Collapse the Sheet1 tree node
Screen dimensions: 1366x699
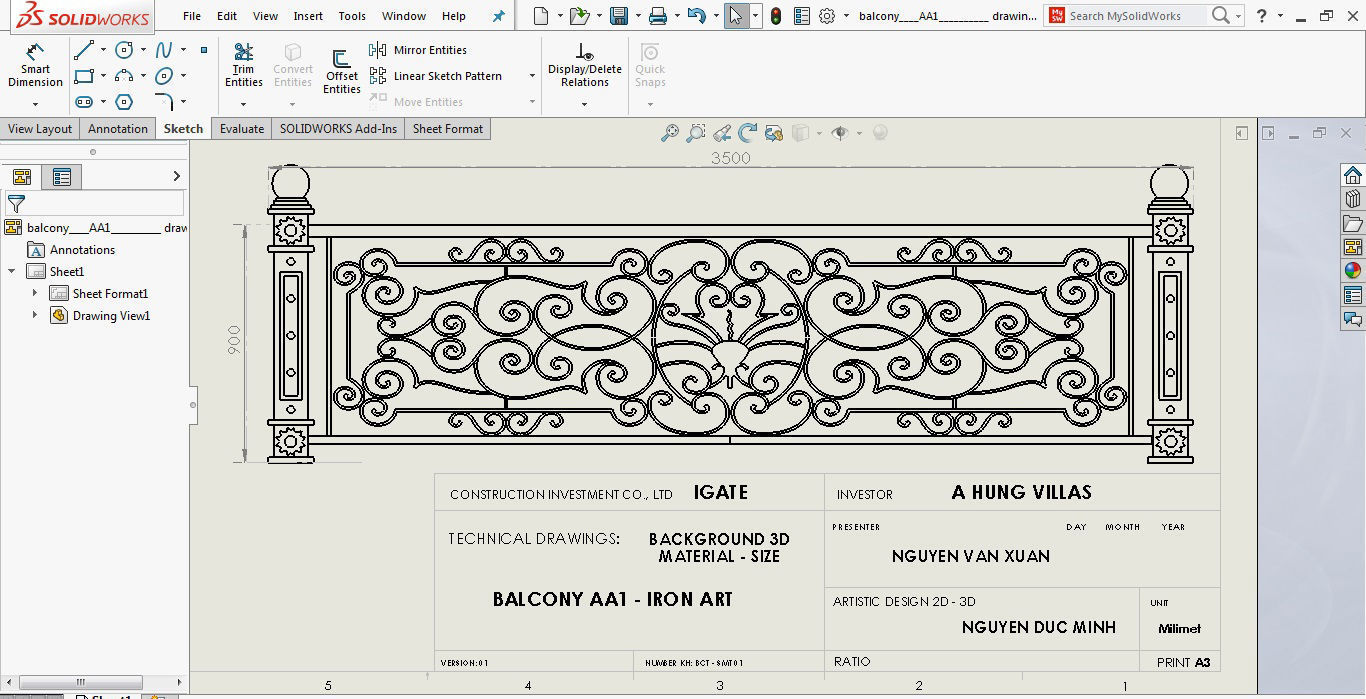click(x=12, y=271)
